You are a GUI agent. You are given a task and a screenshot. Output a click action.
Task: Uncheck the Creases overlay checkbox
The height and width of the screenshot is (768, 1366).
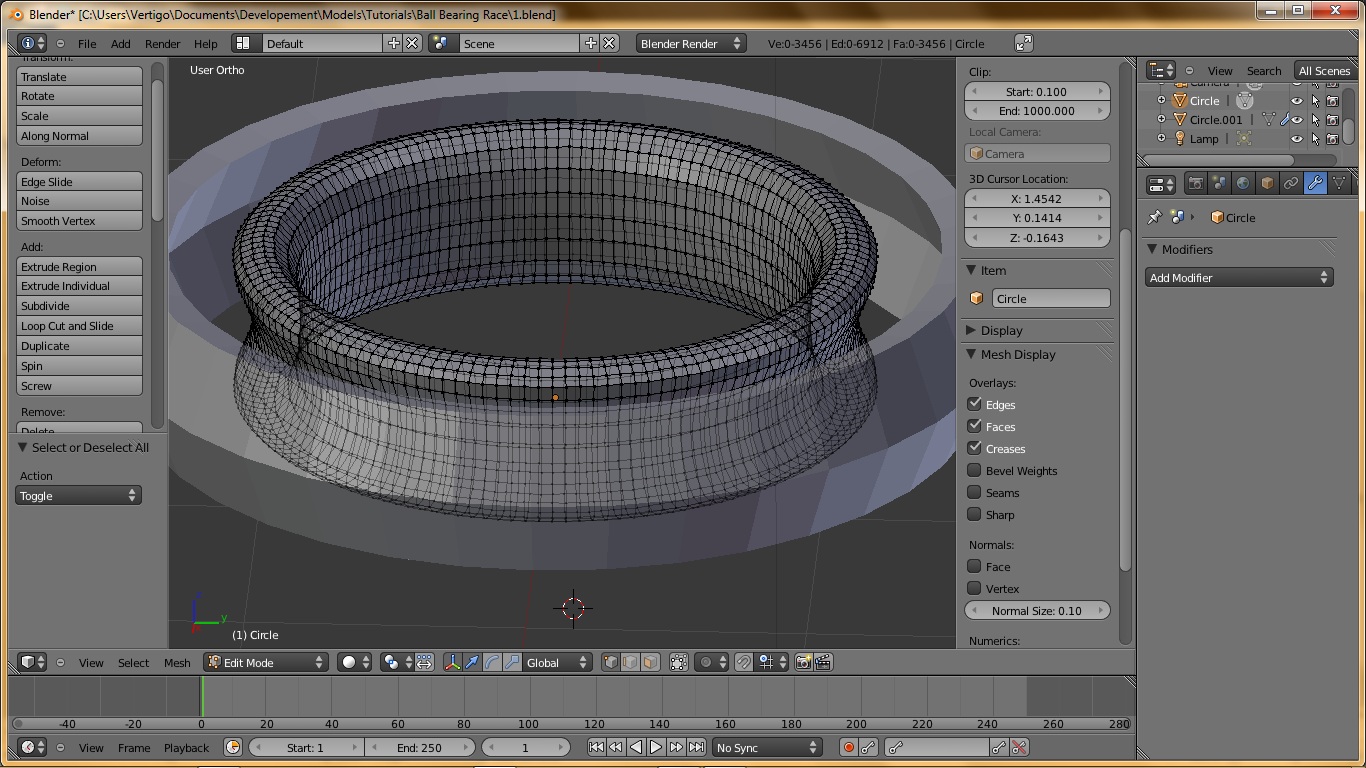[x=974, y=448]
